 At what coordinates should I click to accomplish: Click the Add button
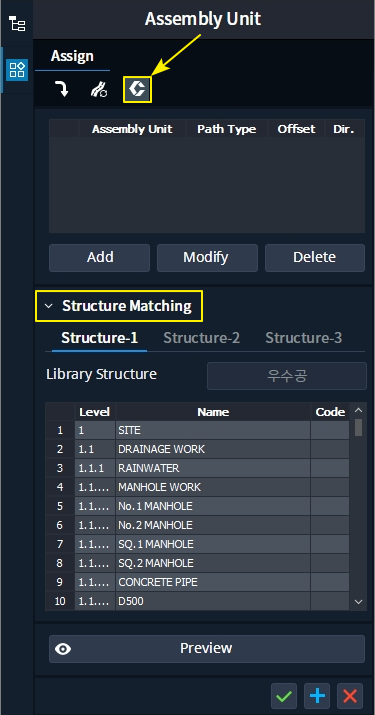[x=99, y=258]
